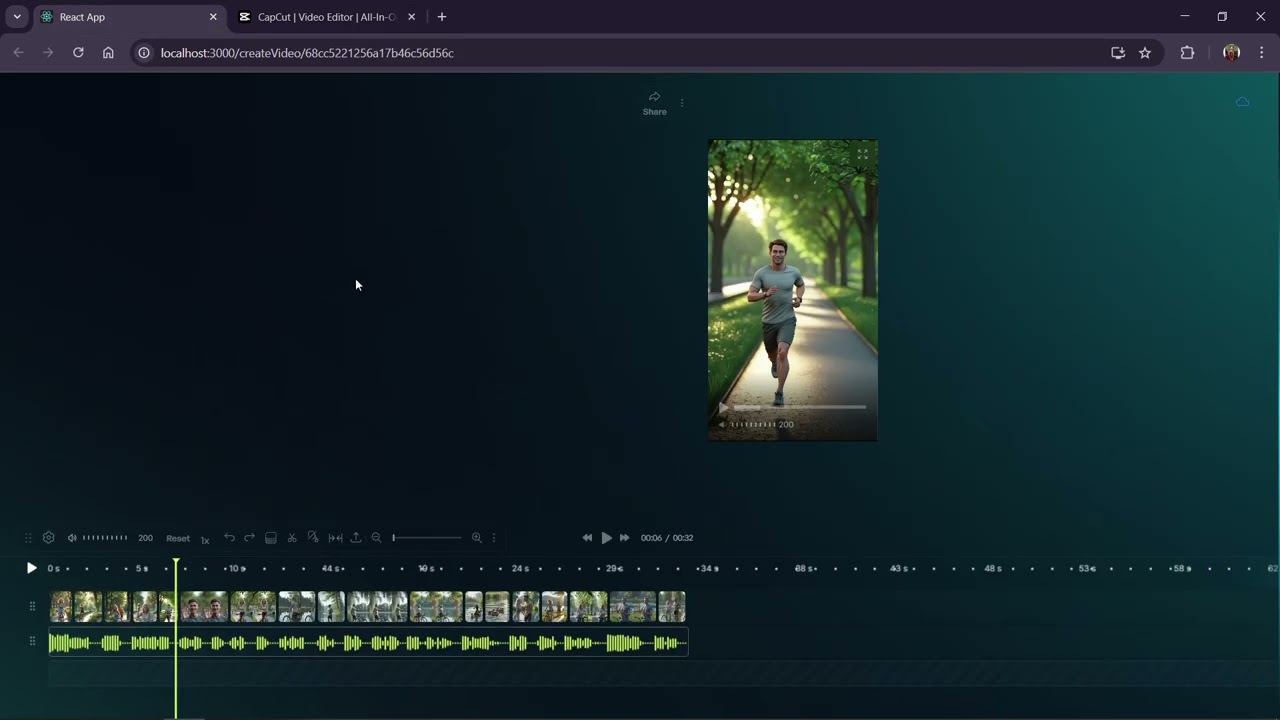Screen dimensions: 1280x720
Task: Expand the preview to fullscreen
Action: point(862,154)
